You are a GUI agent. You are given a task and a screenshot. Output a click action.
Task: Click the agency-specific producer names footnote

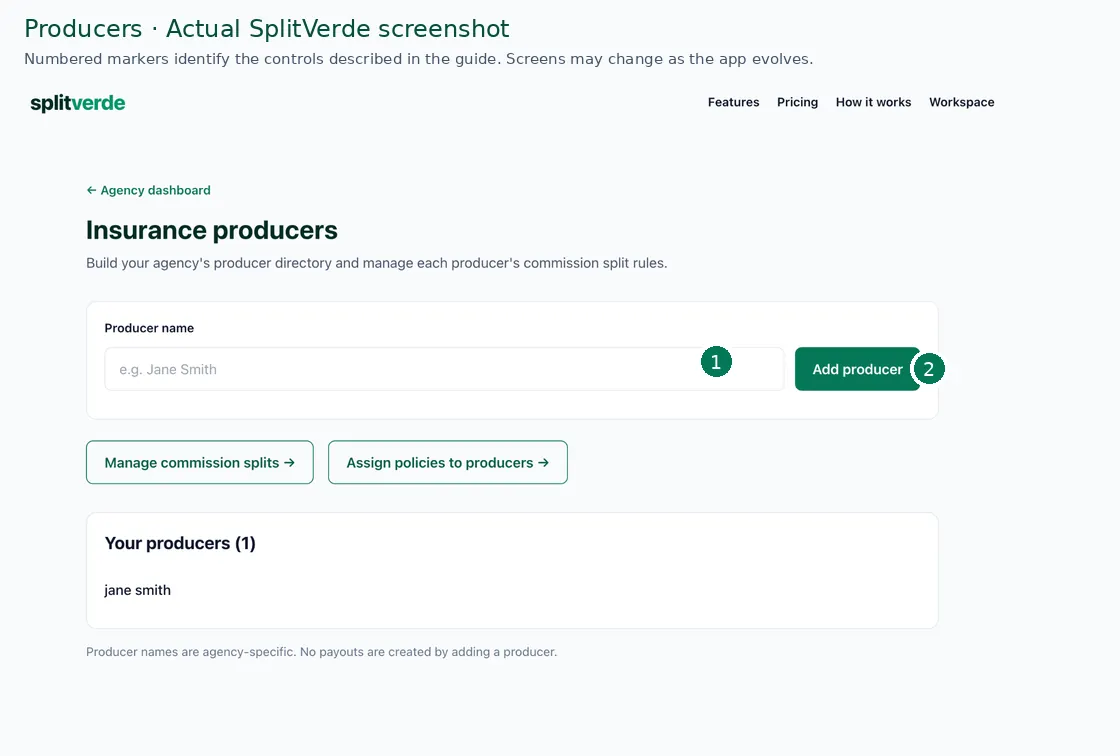pos(321,652)
